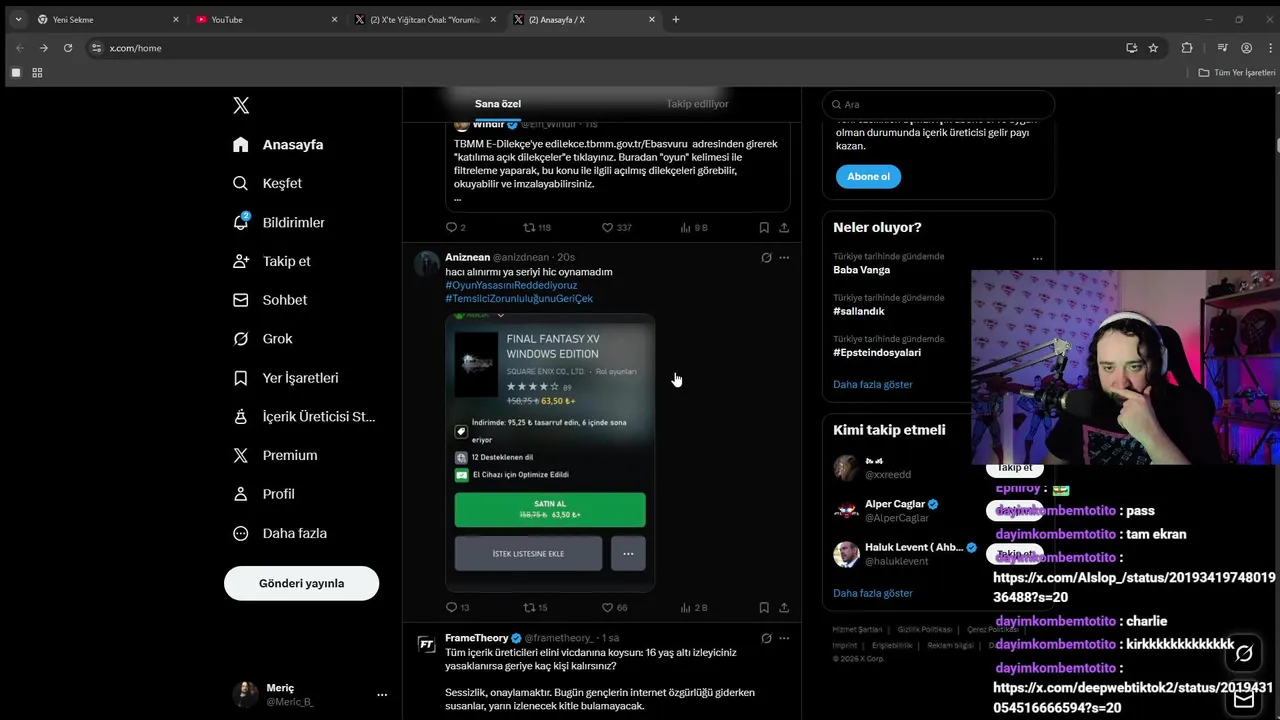Screen dimensions: 1280x720
Task: Open FrameTheory's profile name
Action: coord(477,638)
